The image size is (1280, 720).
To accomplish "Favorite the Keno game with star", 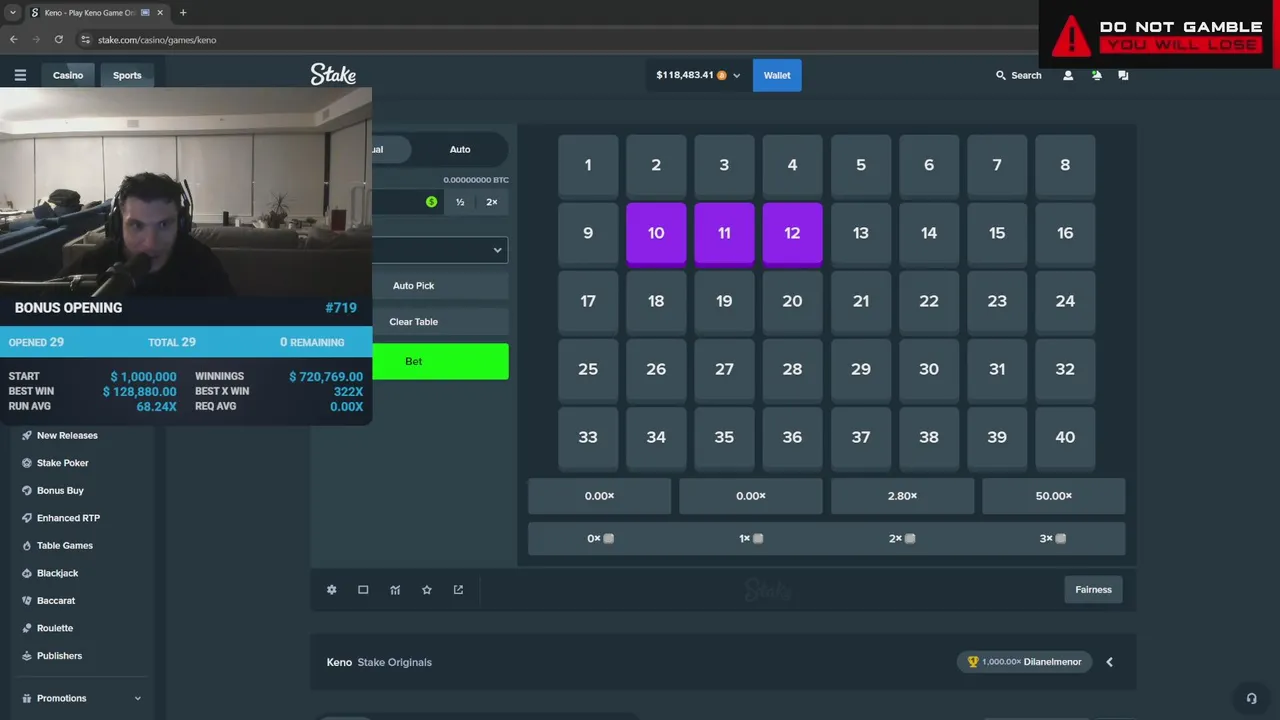I will pyautogui.click(x=427, y=590).
